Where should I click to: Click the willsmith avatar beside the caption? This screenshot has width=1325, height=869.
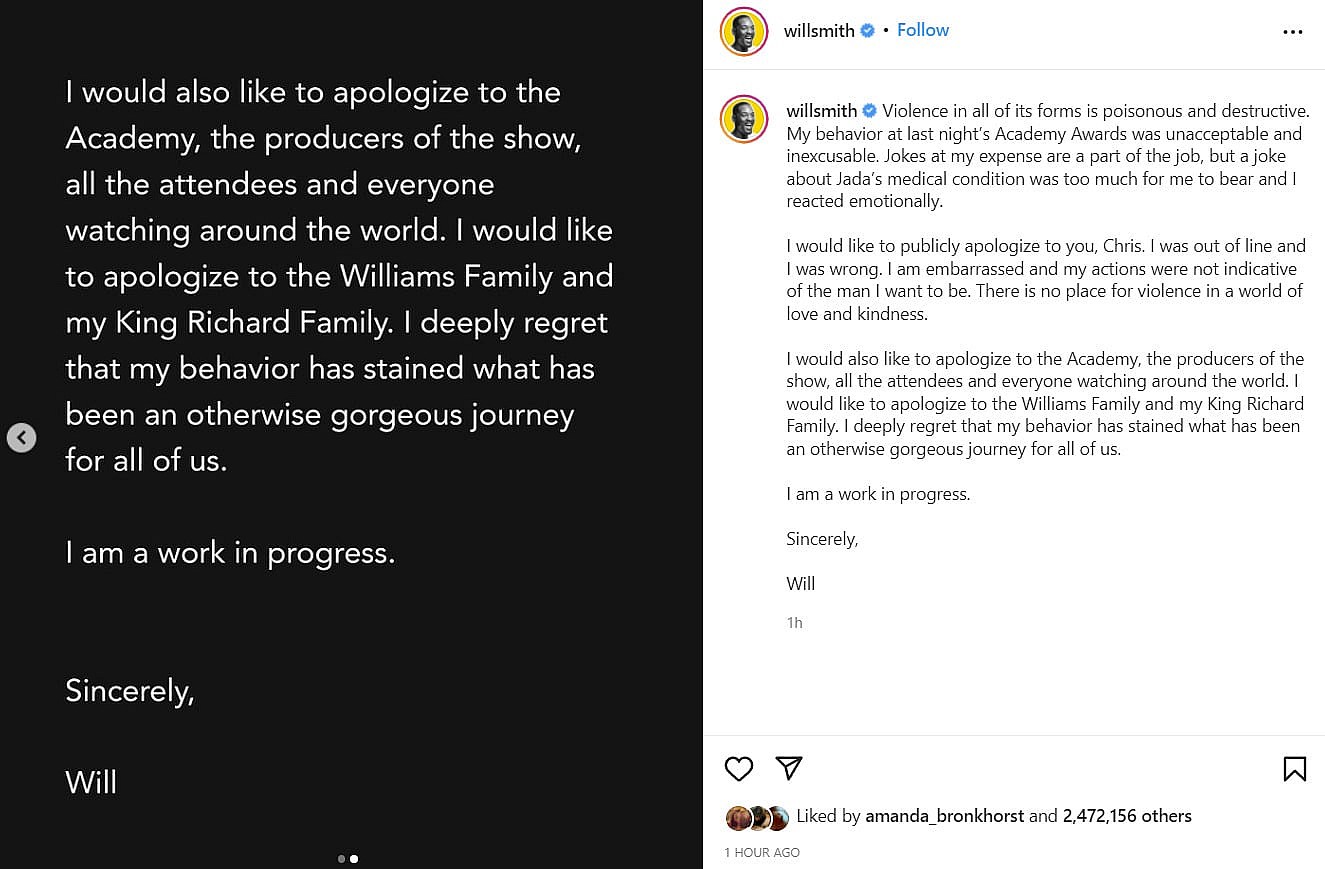744,119
